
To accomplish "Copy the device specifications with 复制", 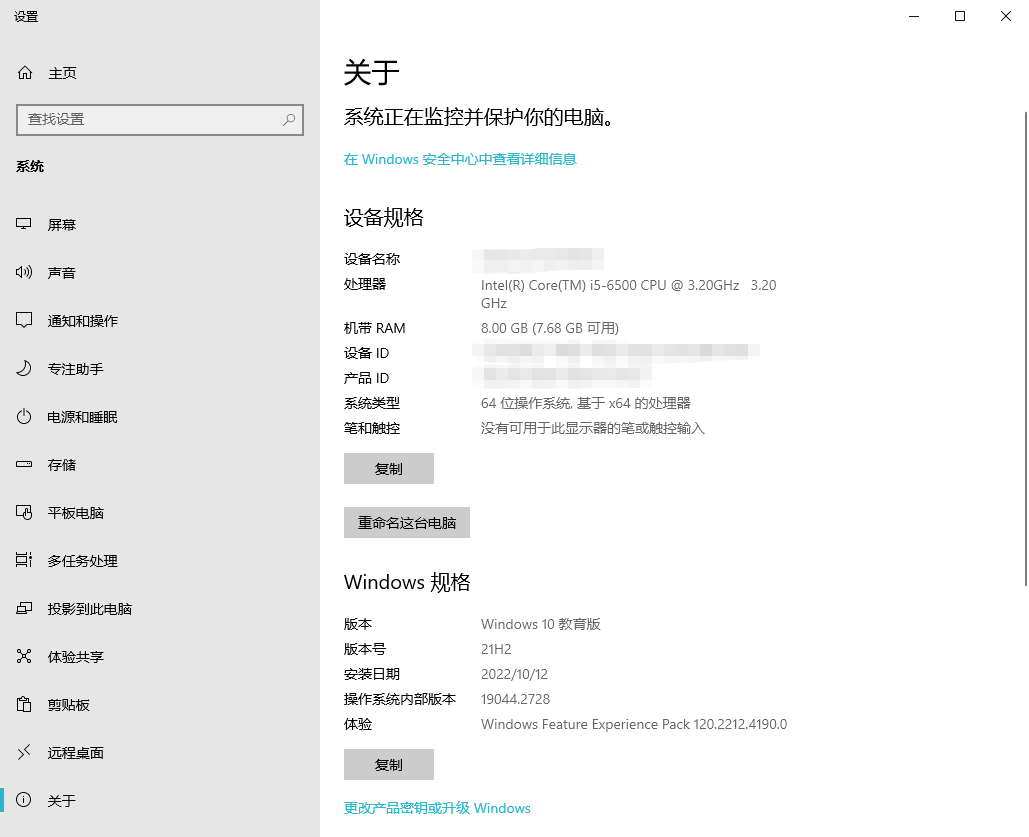I will pos(388,469).
